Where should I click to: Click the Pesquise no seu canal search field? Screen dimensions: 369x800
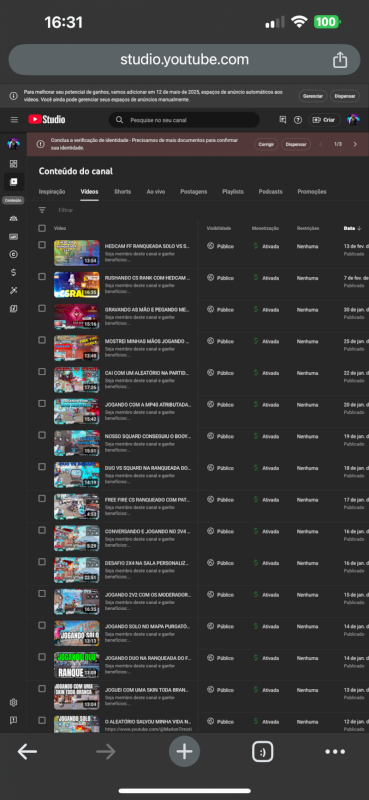[x=184, y=120]
